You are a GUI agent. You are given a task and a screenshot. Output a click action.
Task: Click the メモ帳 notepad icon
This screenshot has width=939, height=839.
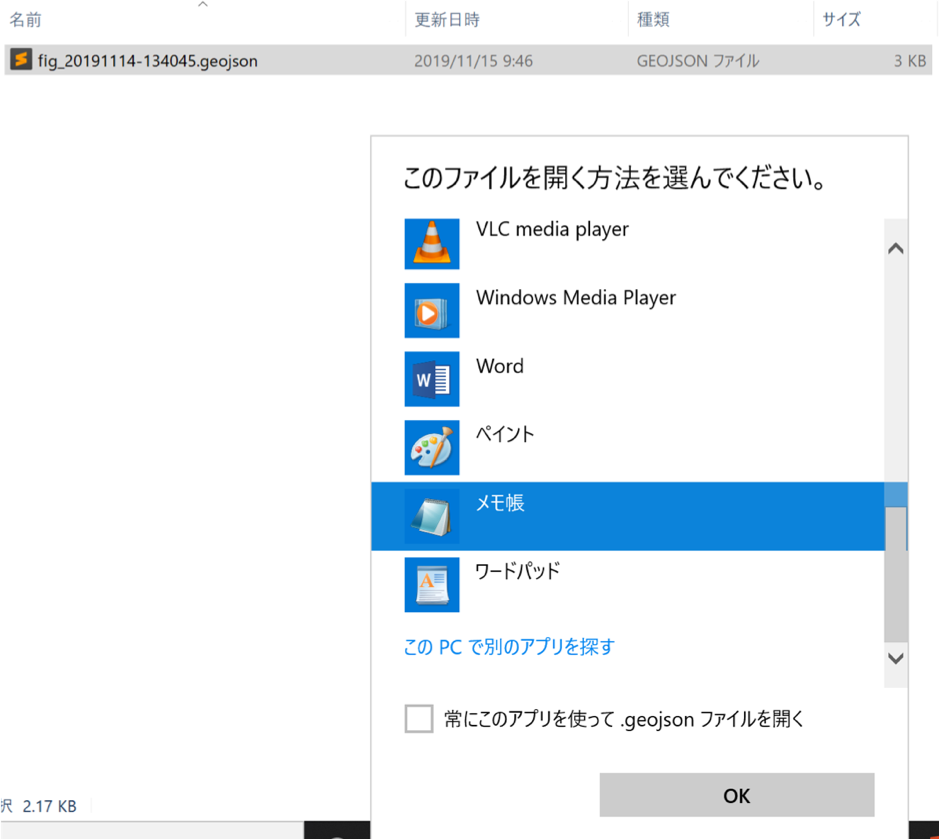(432, 516)
